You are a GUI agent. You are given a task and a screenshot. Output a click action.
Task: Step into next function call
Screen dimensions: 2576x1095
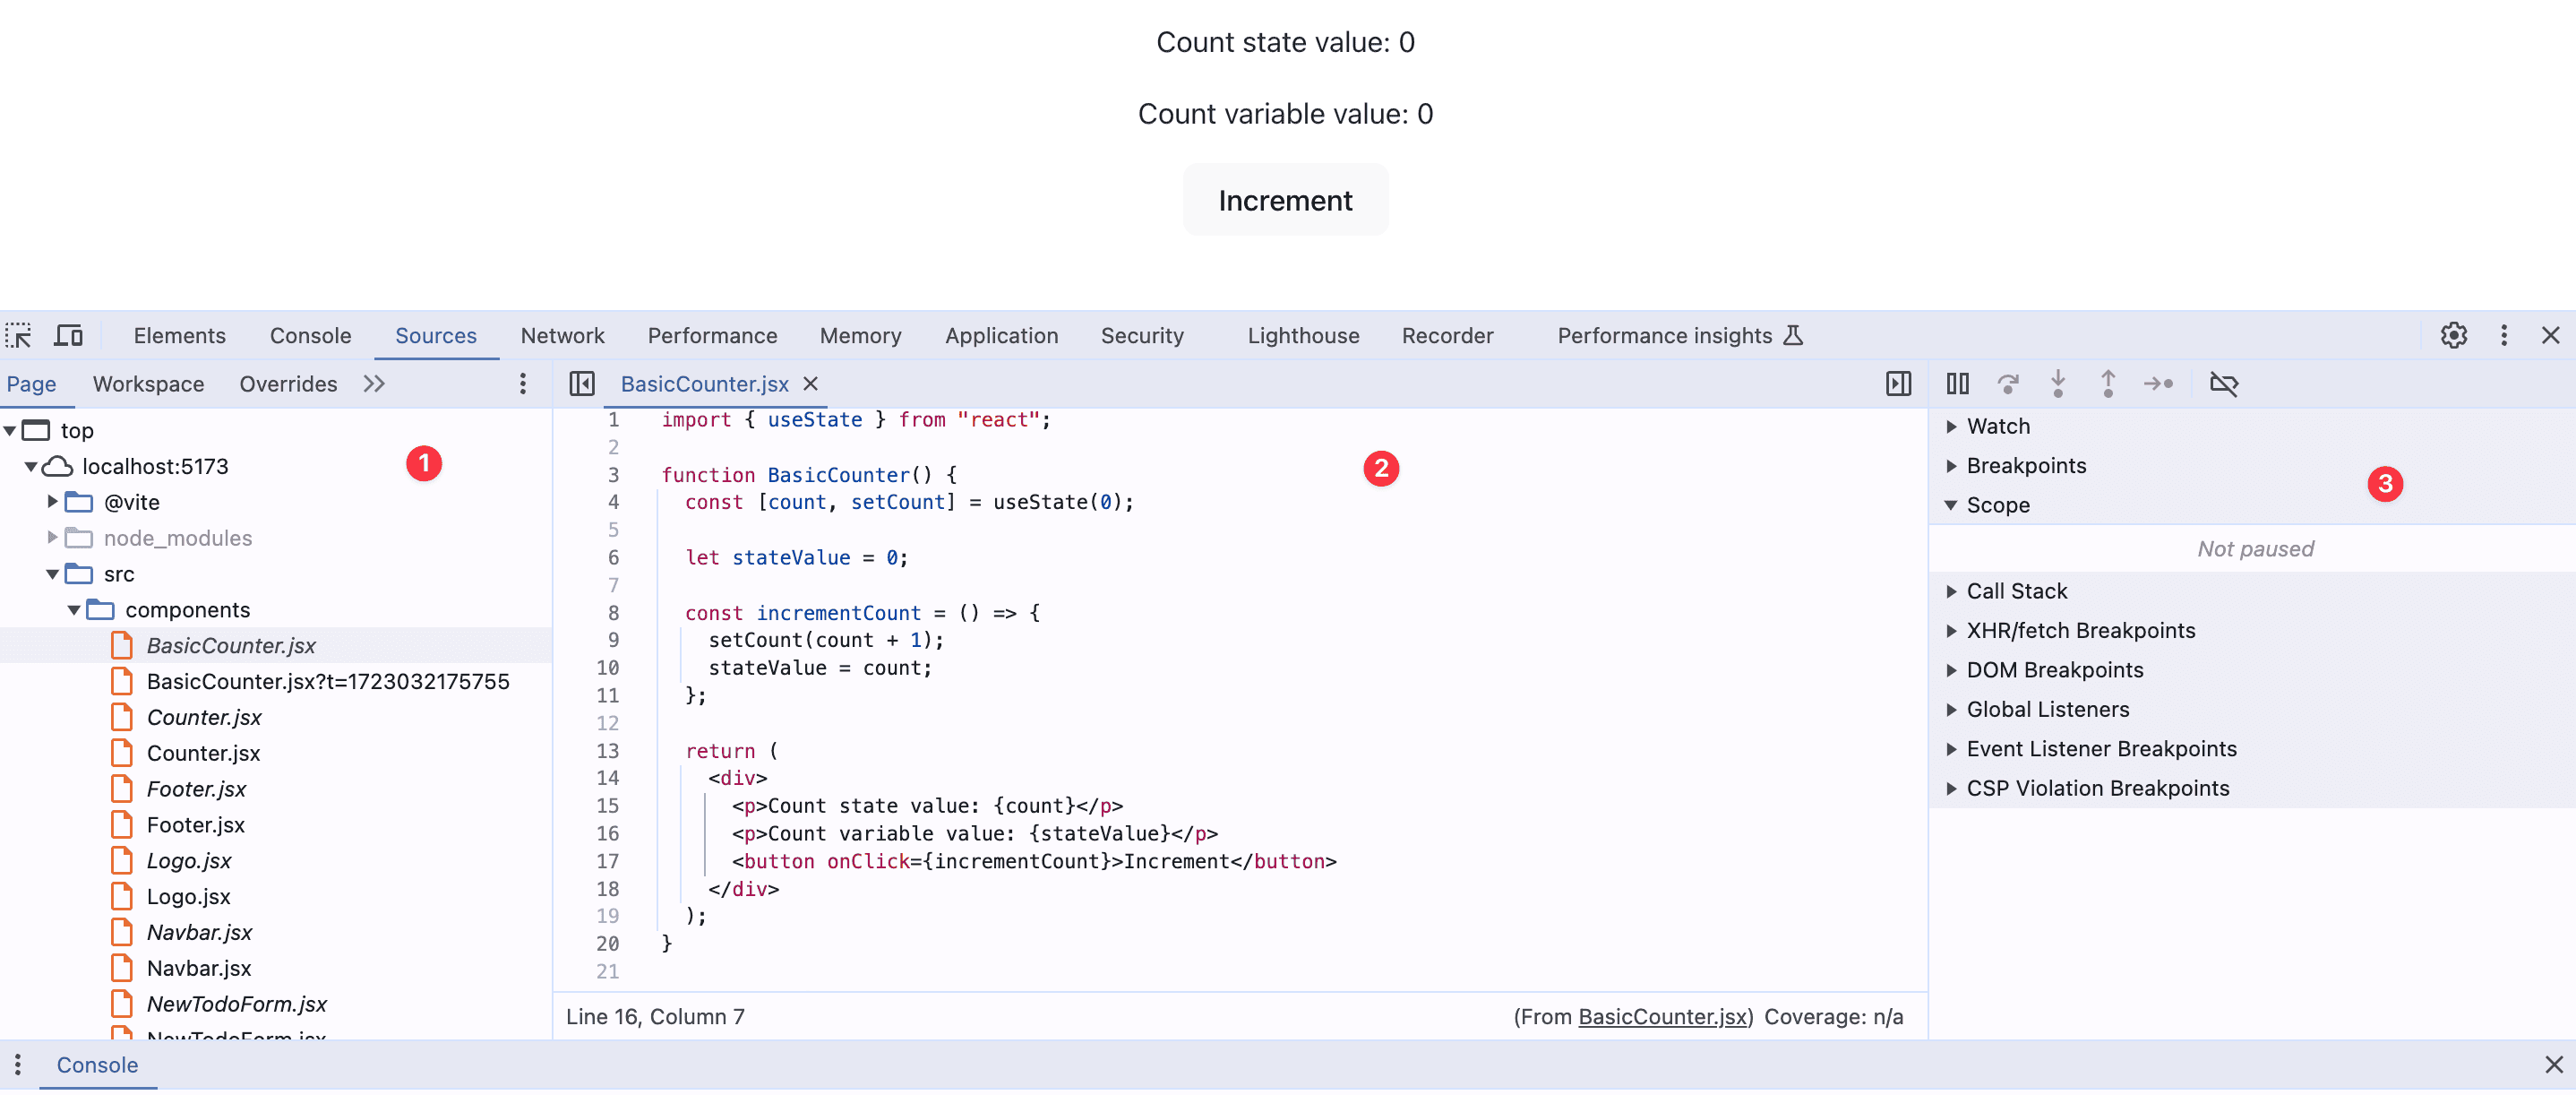tap(2058, 384)
